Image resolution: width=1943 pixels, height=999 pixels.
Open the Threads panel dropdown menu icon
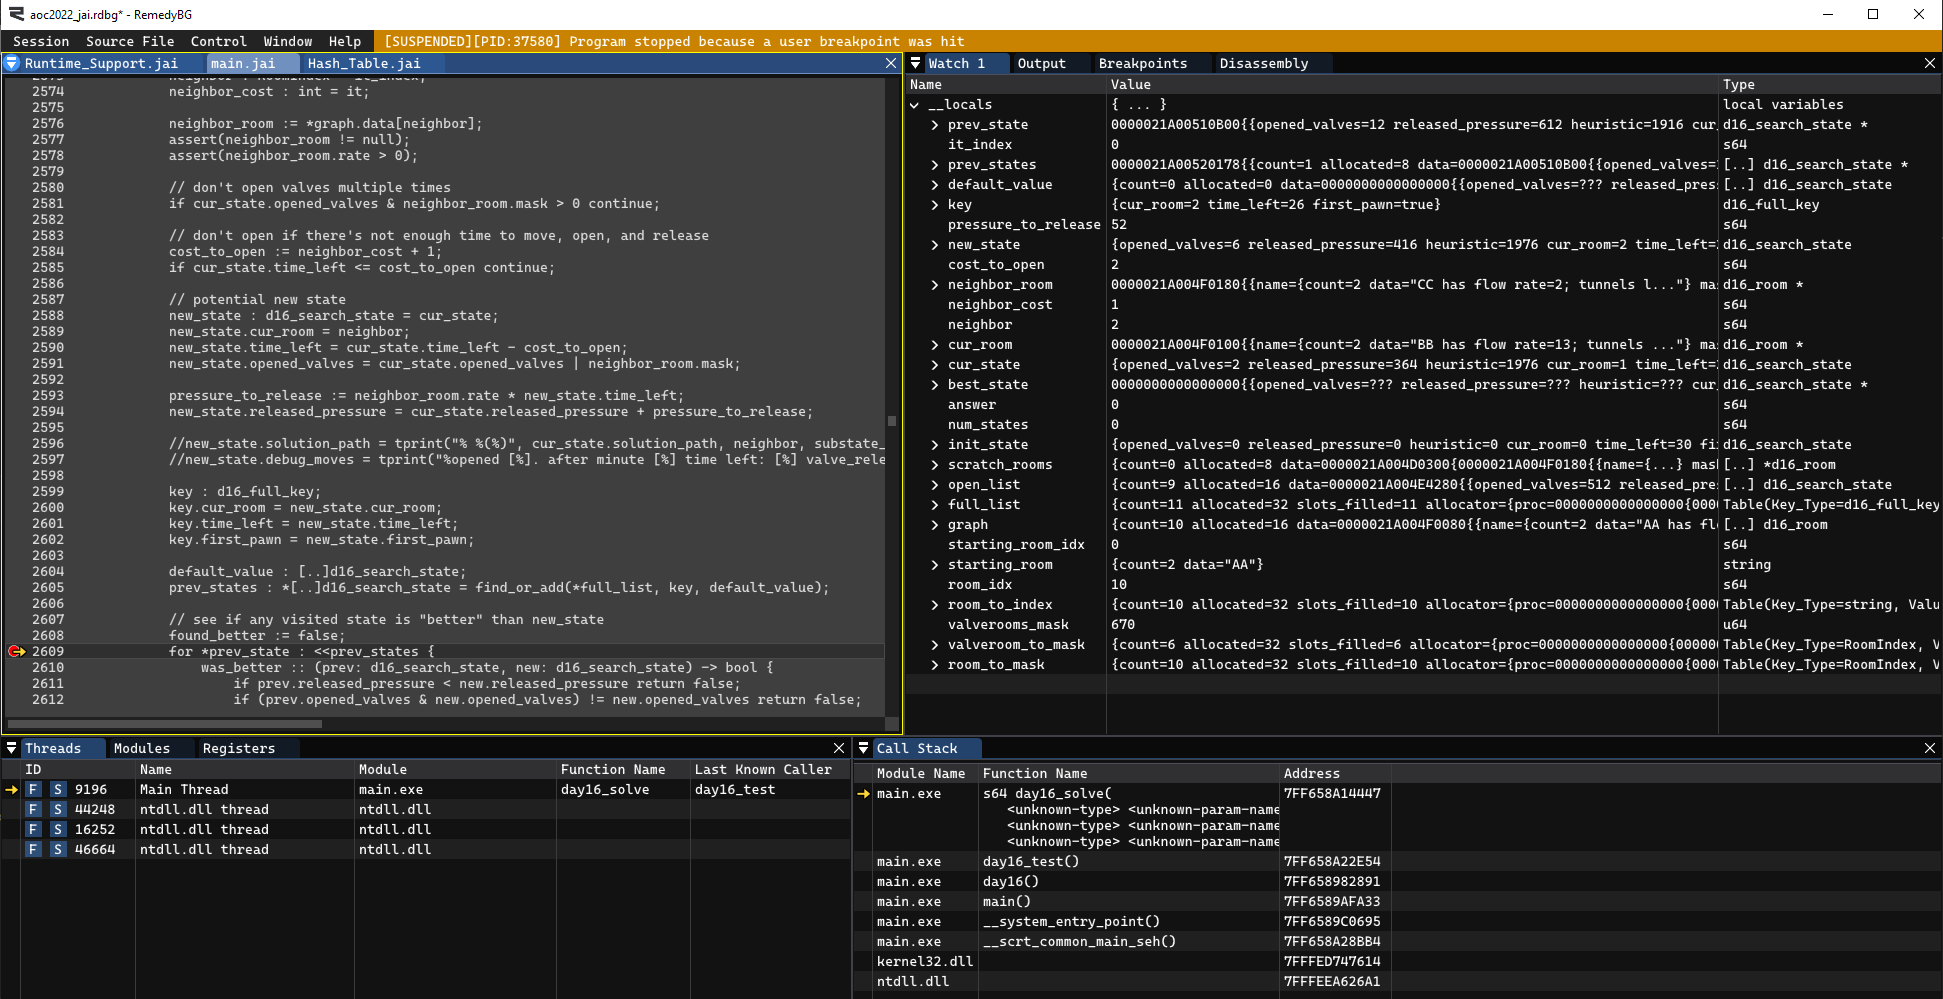pos(12,748)
